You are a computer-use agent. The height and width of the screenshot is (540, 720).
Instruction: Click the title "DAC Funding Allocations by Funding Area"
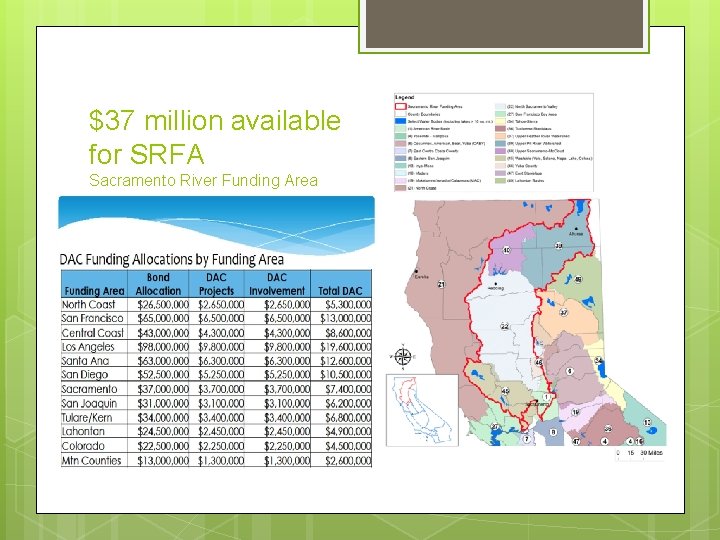171,259
